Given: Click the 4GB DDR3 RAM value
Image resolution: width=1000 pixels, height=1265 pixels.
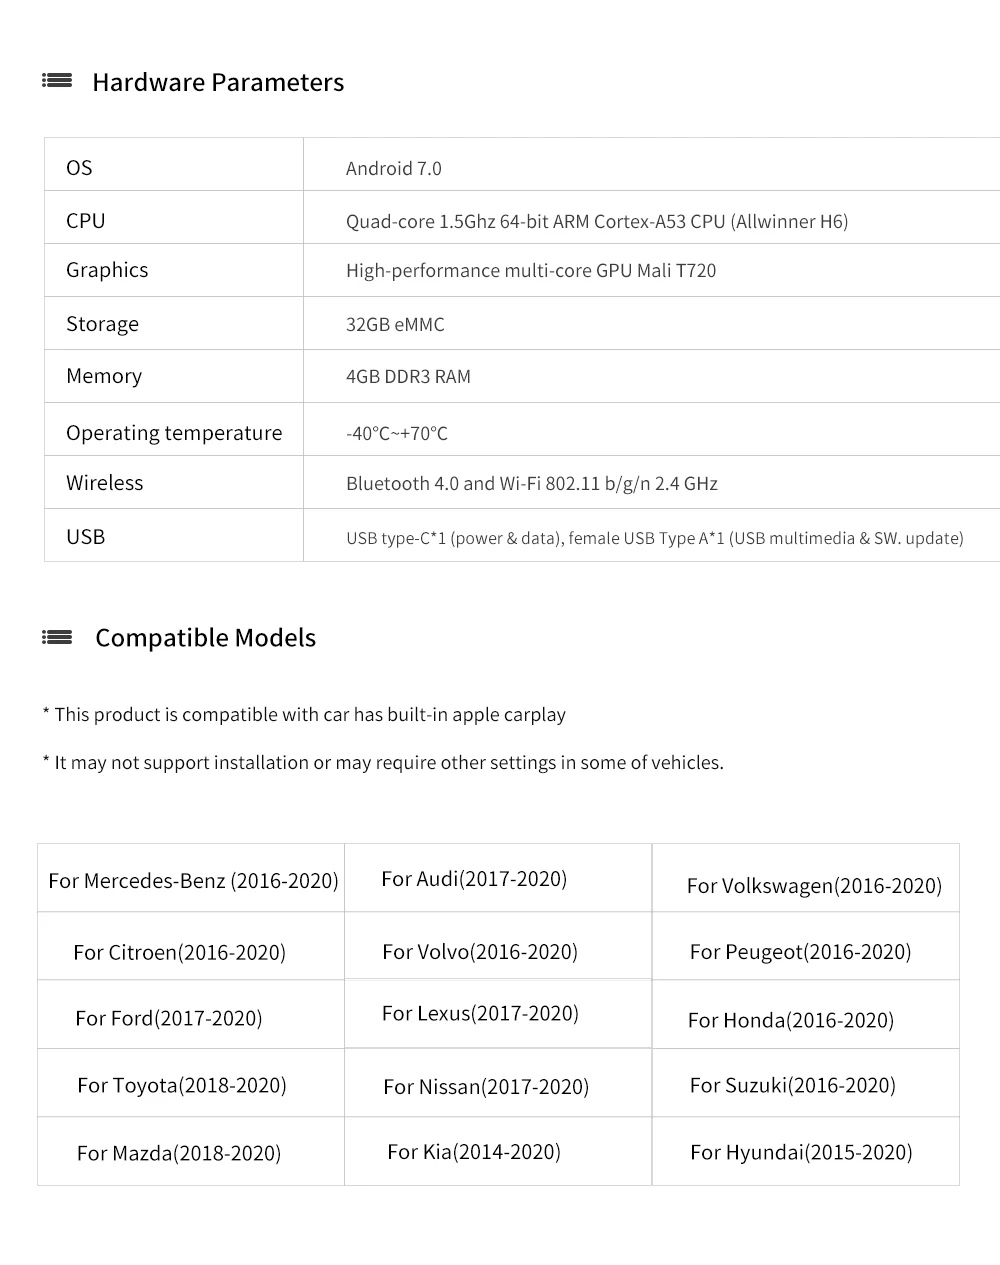Looking at the screenshot, I should tap(408, 376).
